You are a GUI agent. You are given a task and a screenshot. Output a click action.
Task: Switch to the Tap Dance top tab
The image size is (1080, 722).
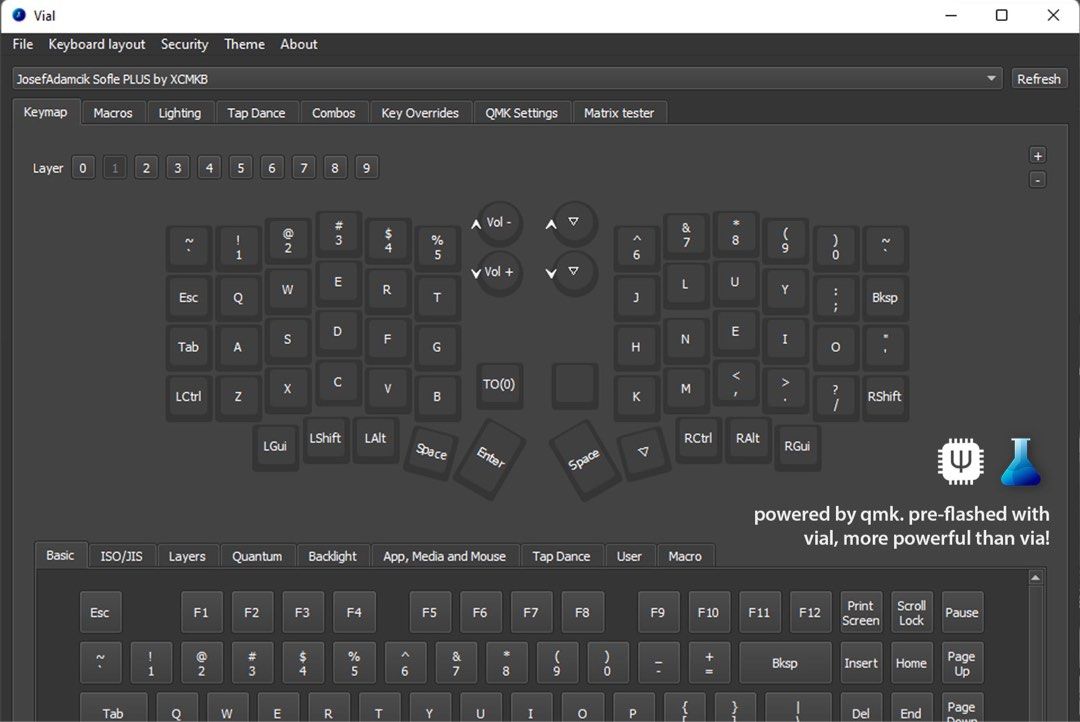point(256,113)
